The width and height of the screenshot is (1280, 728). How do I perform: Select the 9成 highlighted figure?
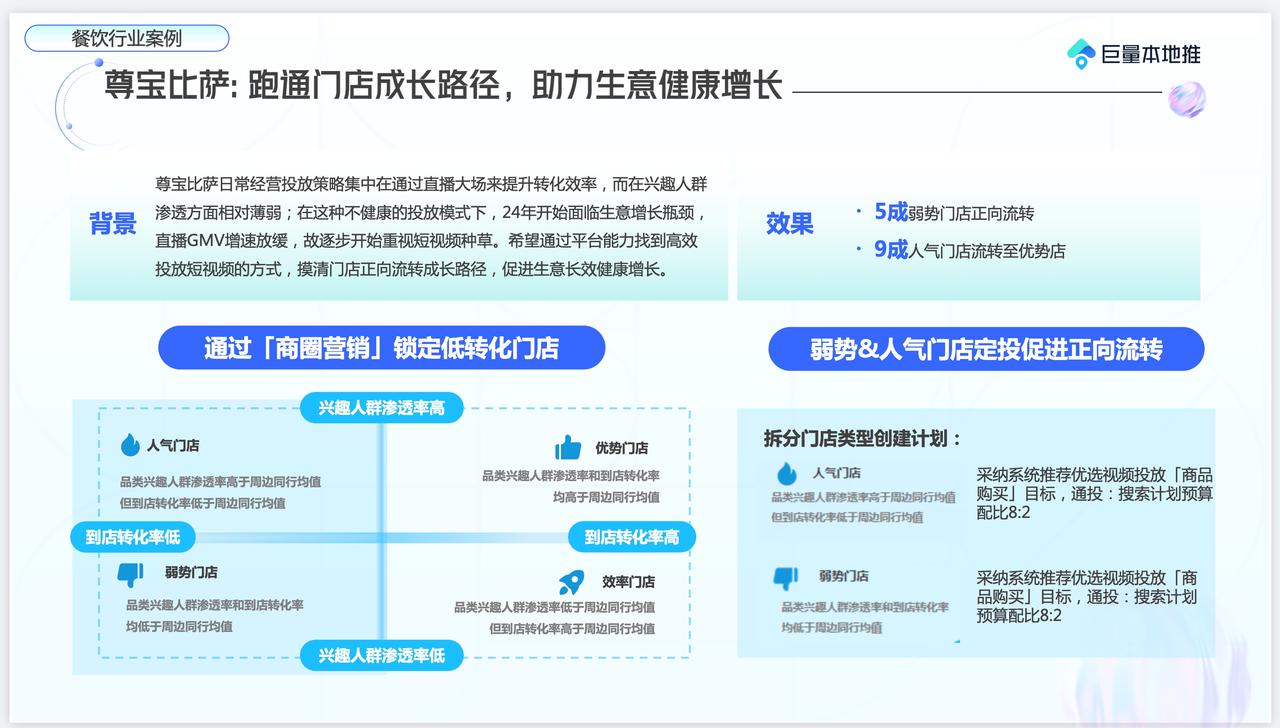[x=890, y=250]
